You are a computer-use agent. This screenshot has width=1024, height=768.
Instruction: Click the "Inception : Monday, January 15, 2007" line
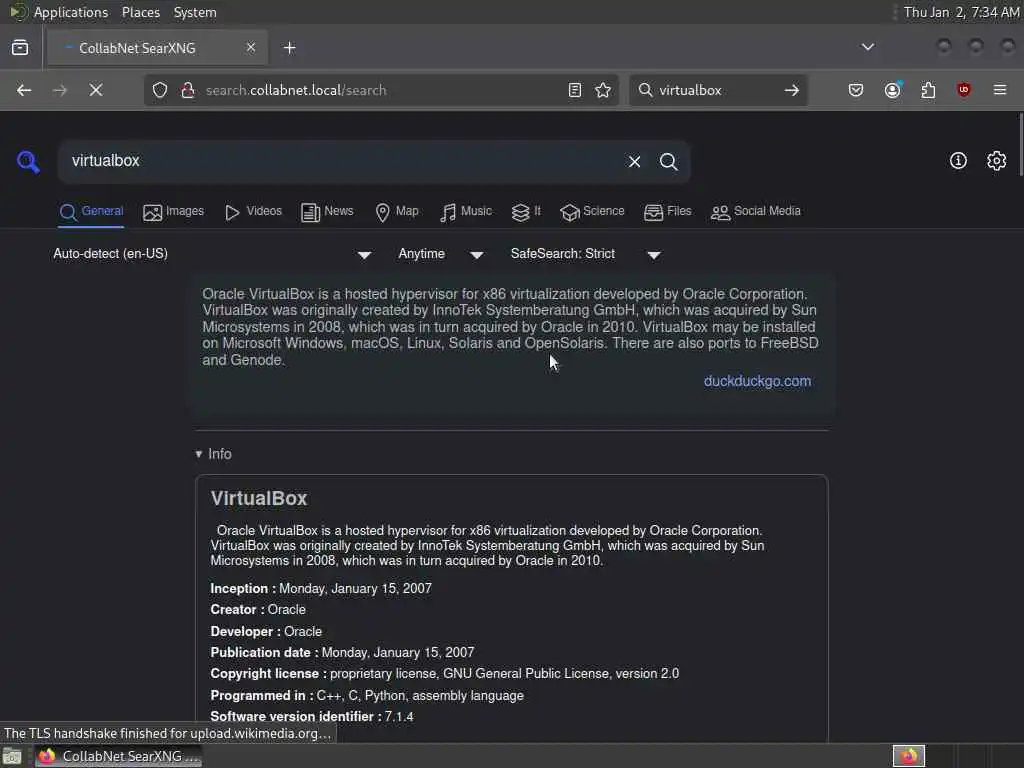coord(321,589)
